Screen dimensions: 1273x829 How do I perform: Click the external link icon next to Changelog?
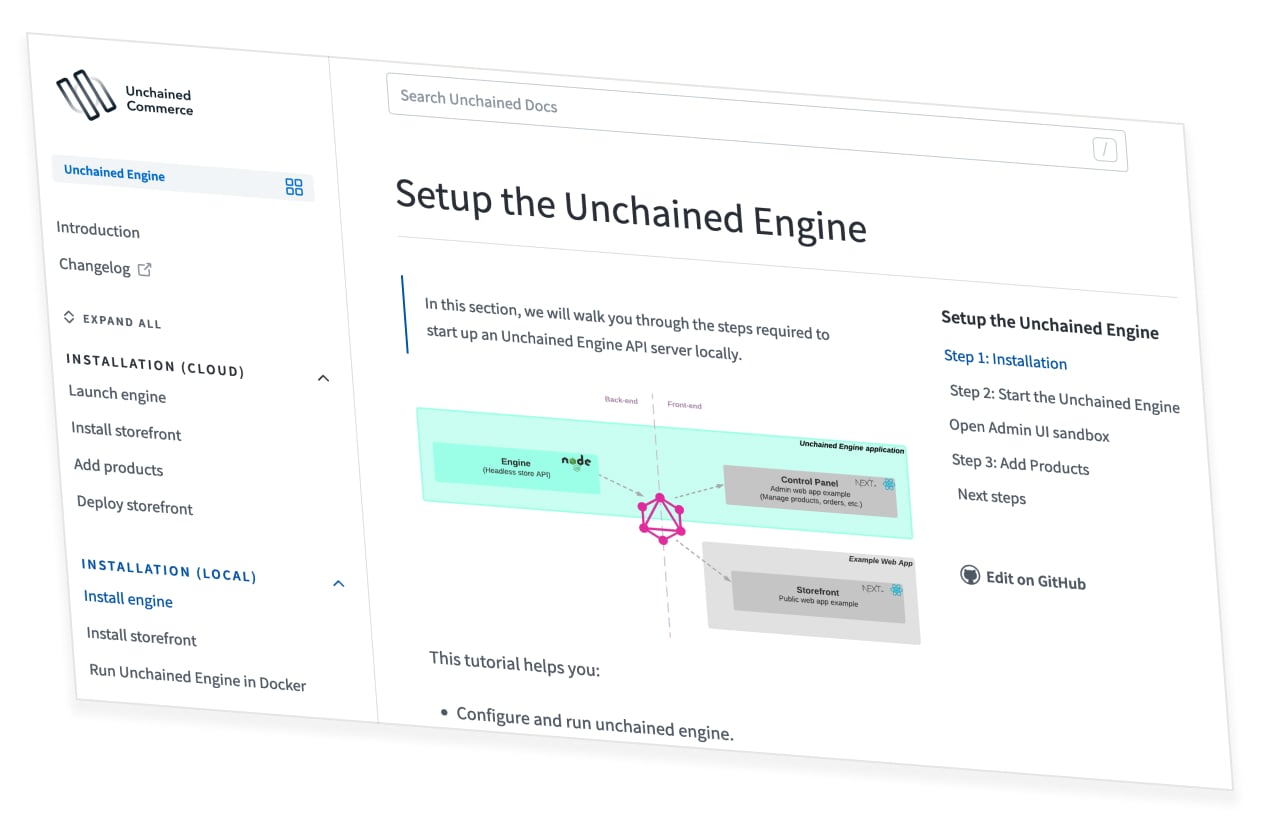point(143,268)
